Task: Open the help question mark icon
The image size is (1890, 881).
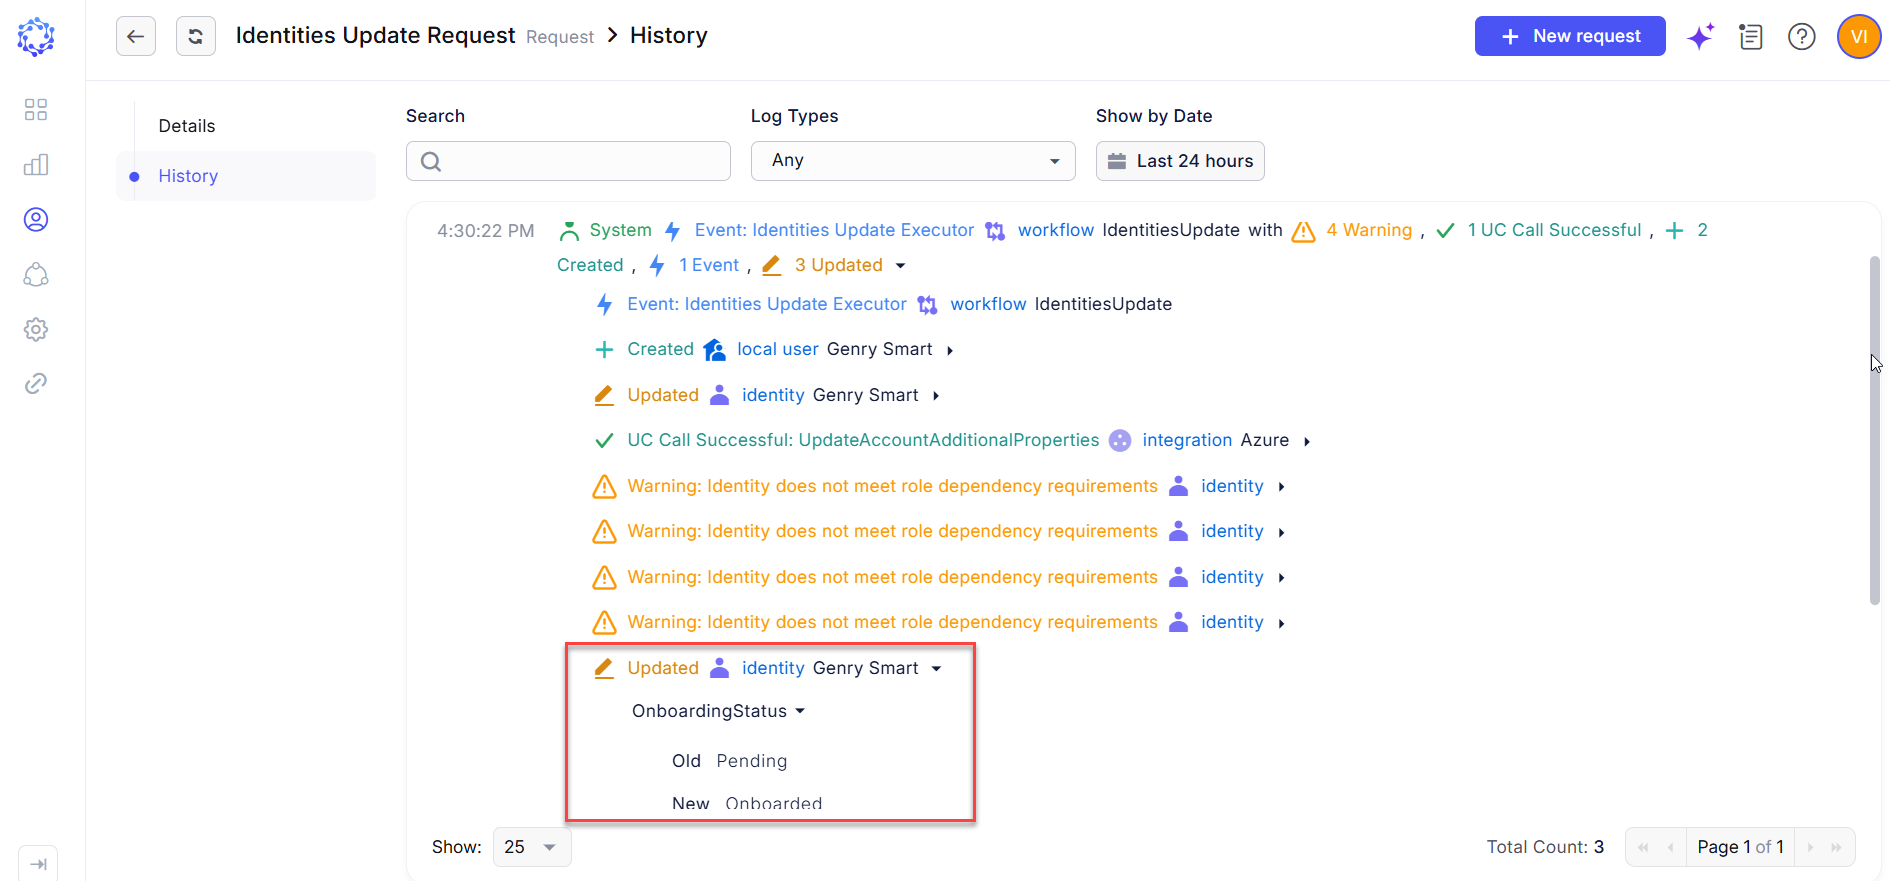Action: (x=1802, y=37)
